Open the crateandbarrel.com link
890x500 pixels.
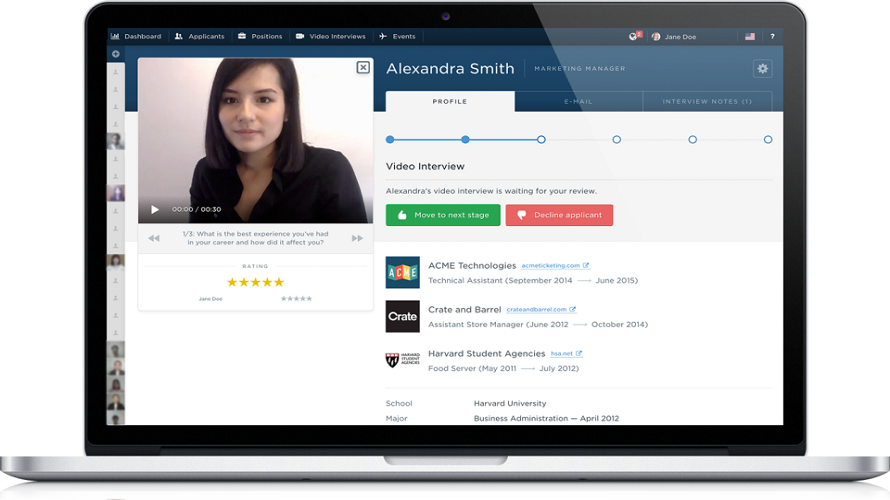[541, 310]
